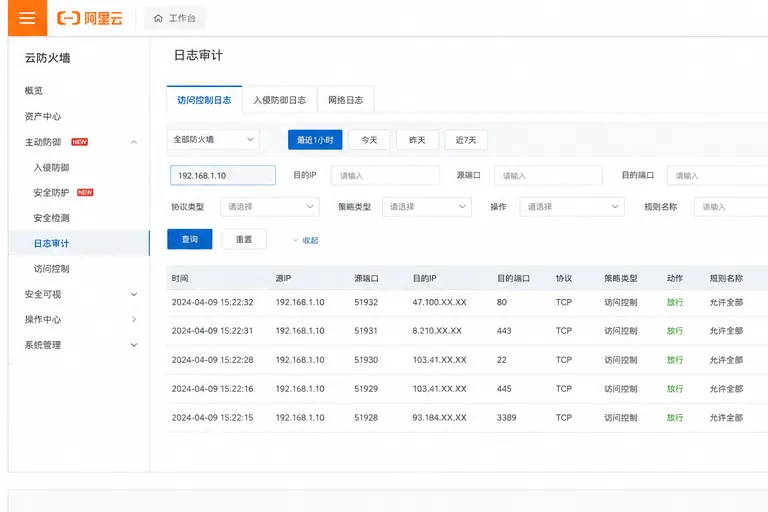Open the hamburger menu button
768x512 pixels.
tap(27, 18)
